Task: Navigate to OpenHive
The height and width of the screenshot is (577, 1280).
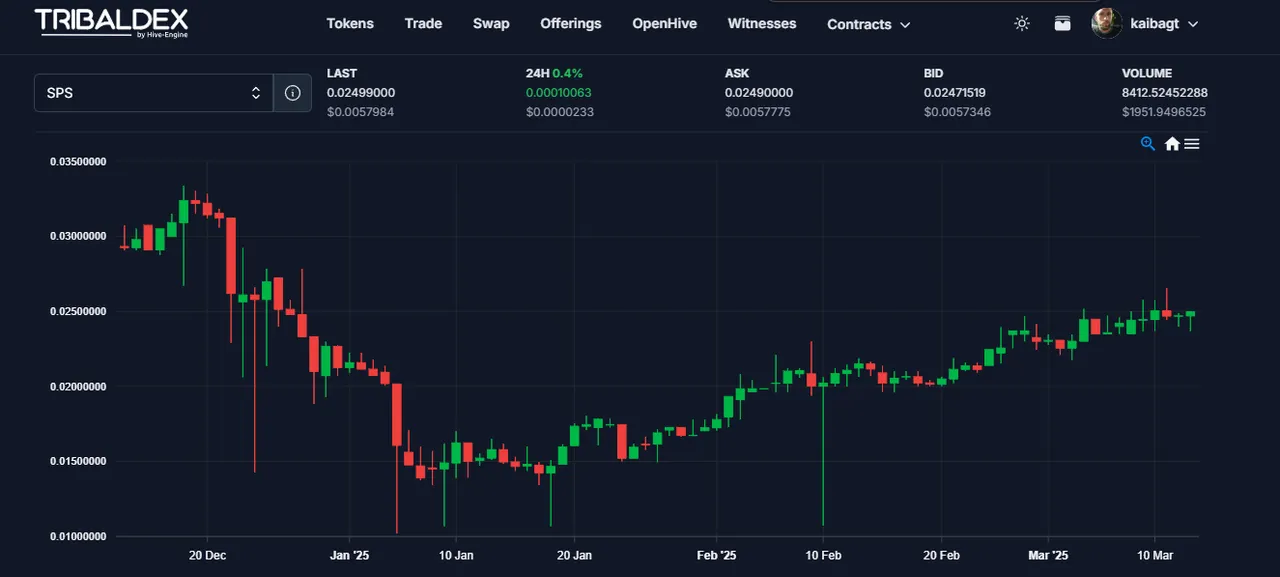Action: pyautogui.click(x=665, y=23)
